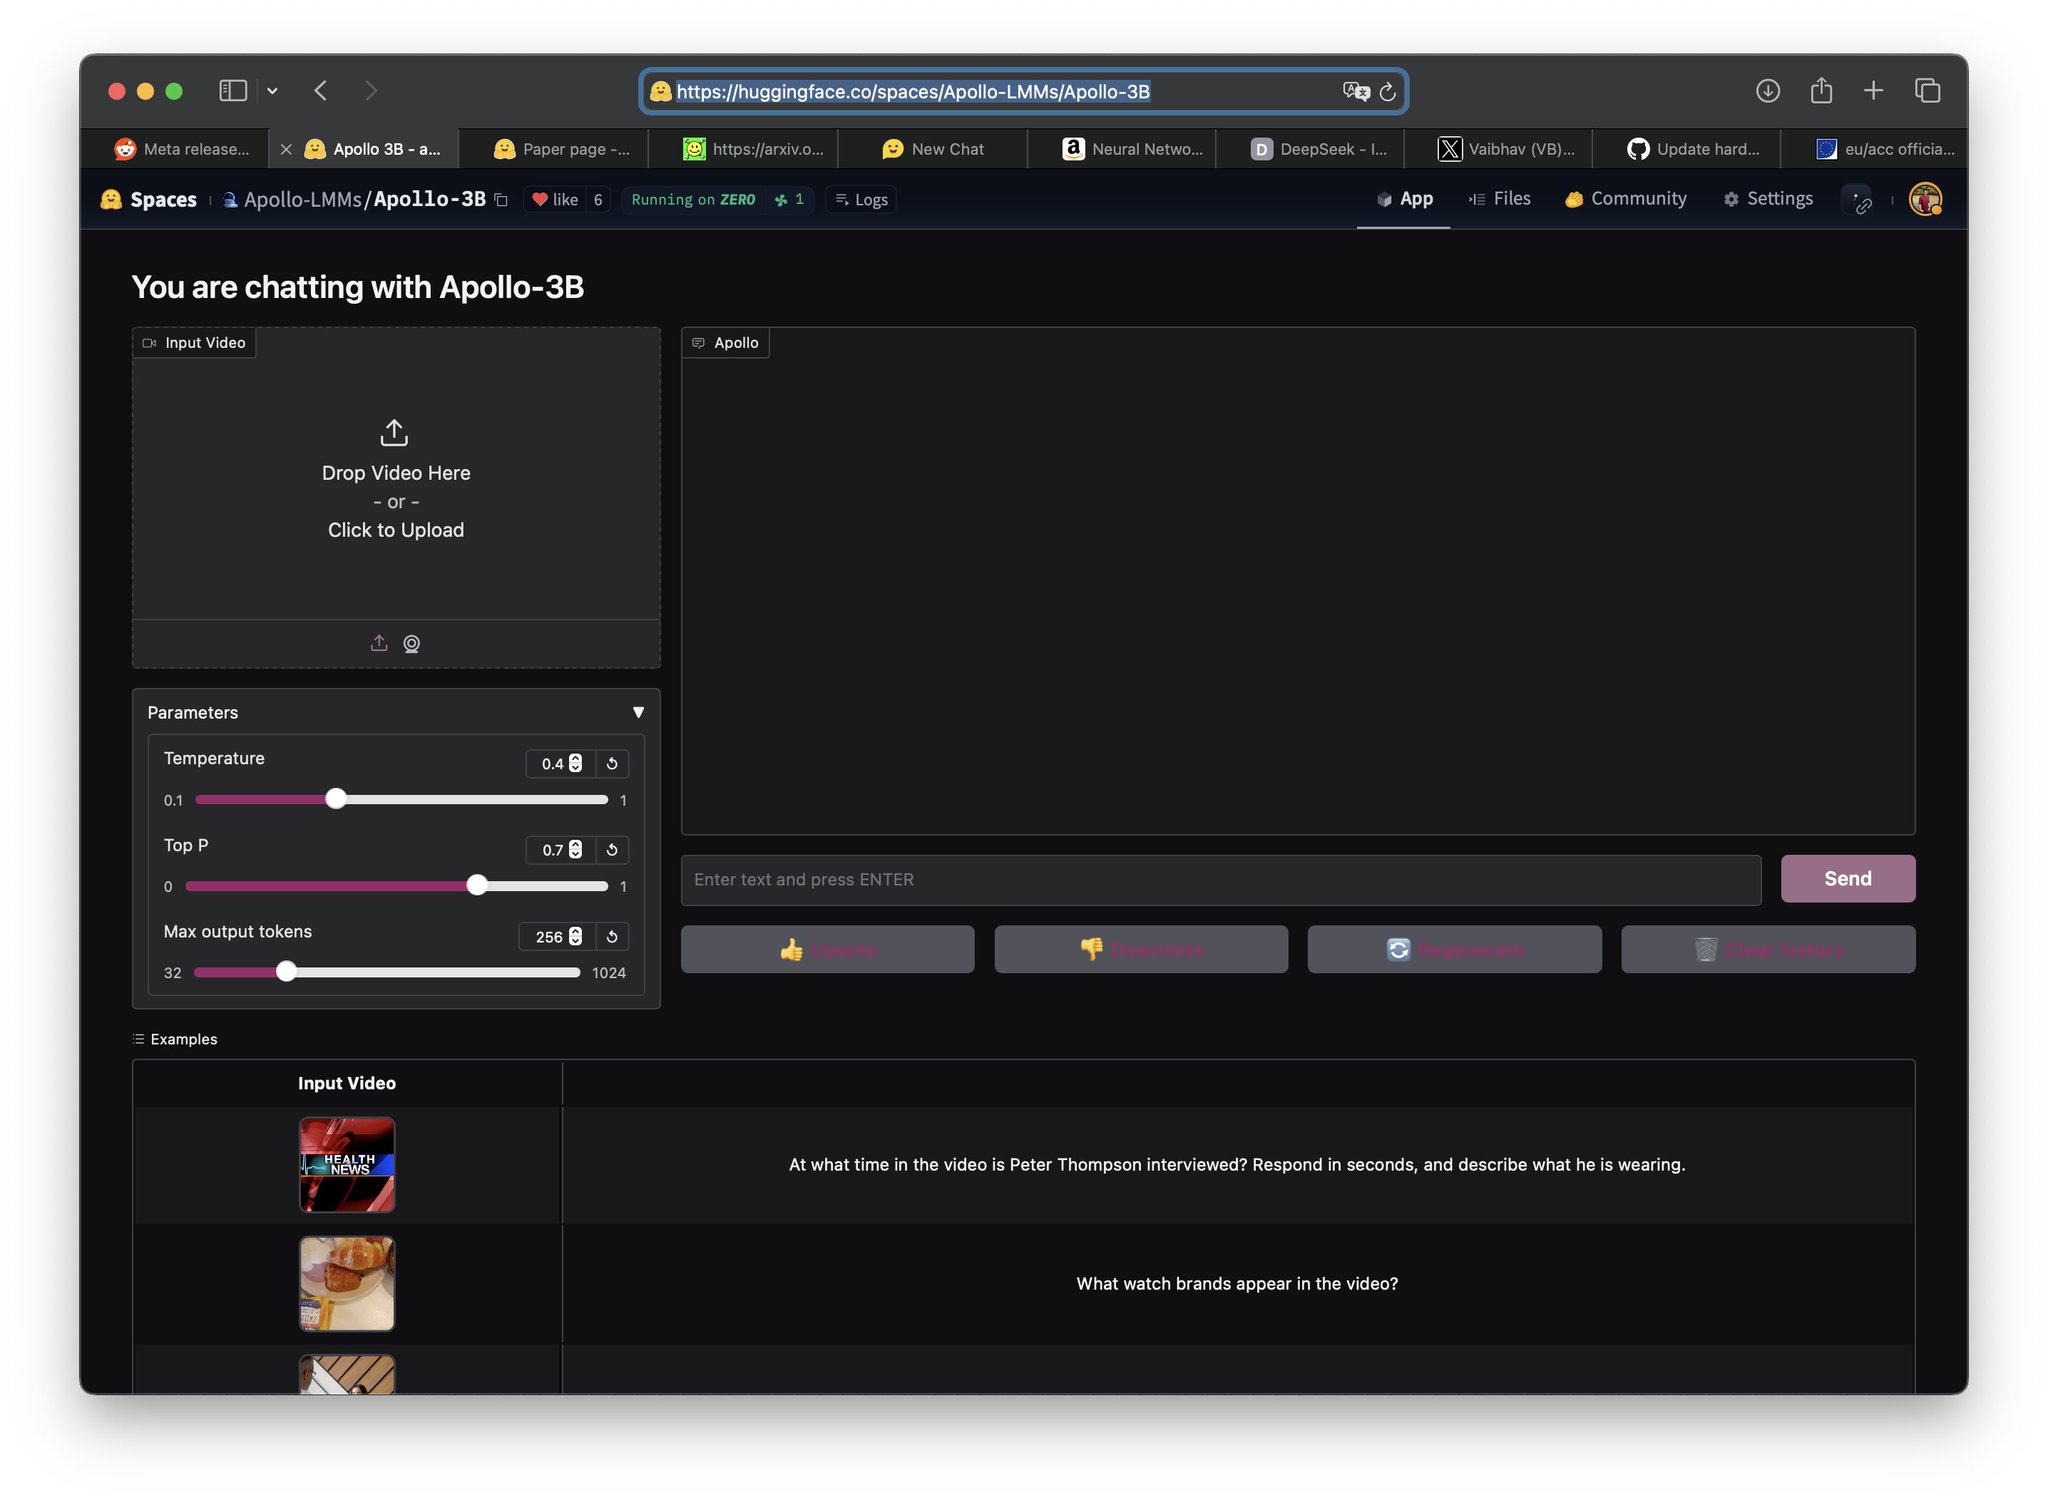Switch to the Meta release tab

[182, 149]
